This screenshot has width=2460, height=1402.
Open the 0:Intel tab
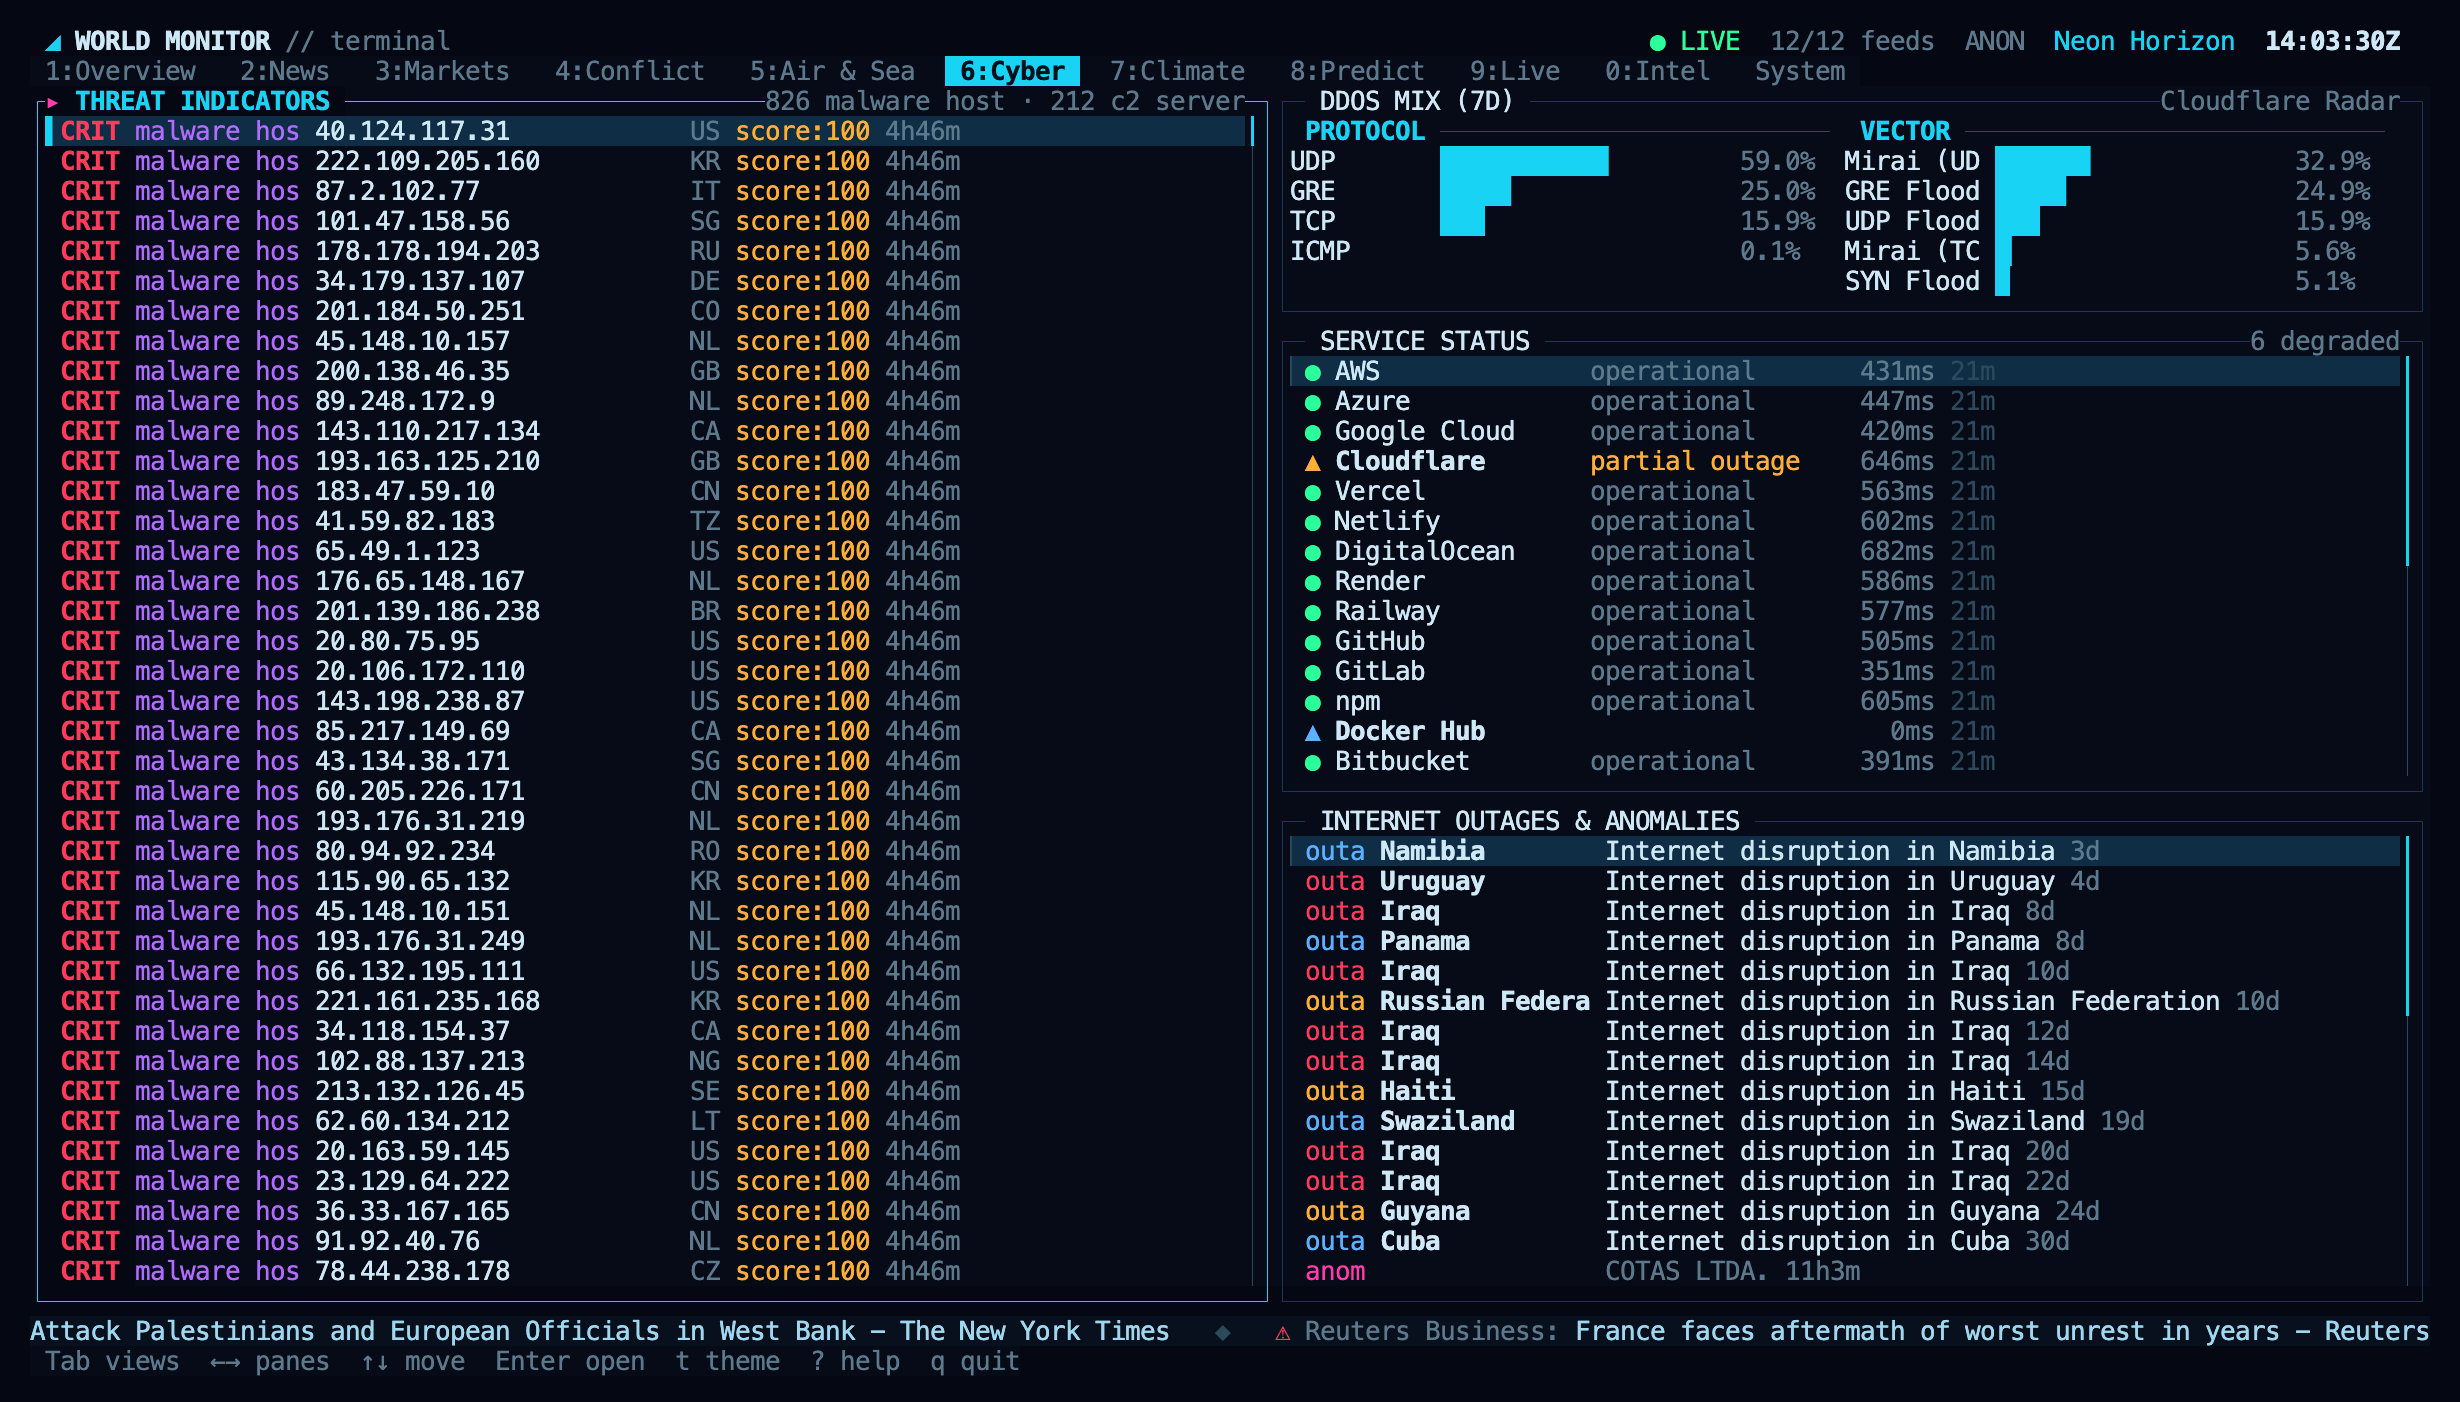(x=1657, y=71)
